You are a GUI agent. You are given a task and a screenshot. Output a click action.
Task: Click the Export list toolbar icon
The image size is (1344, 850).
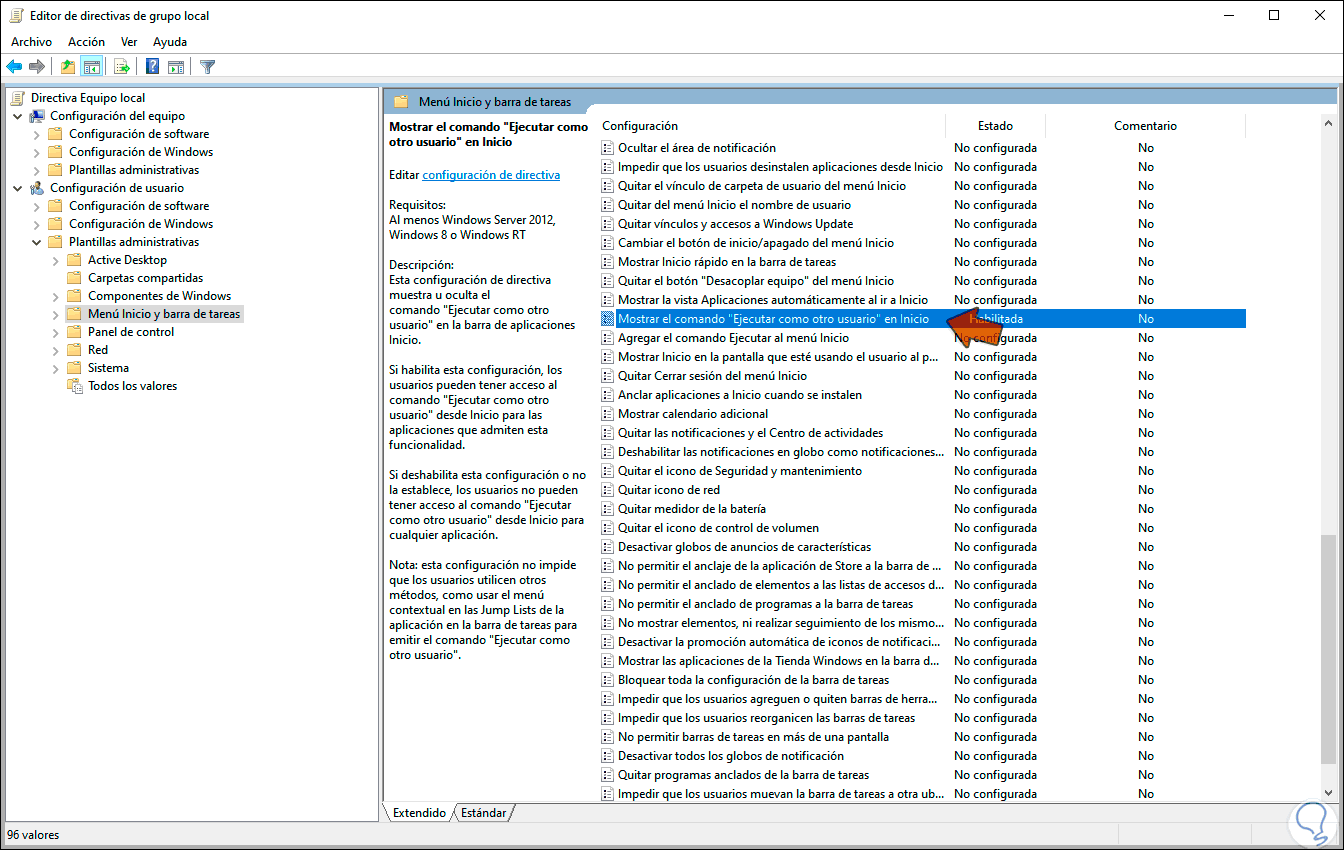coord(121,67)
